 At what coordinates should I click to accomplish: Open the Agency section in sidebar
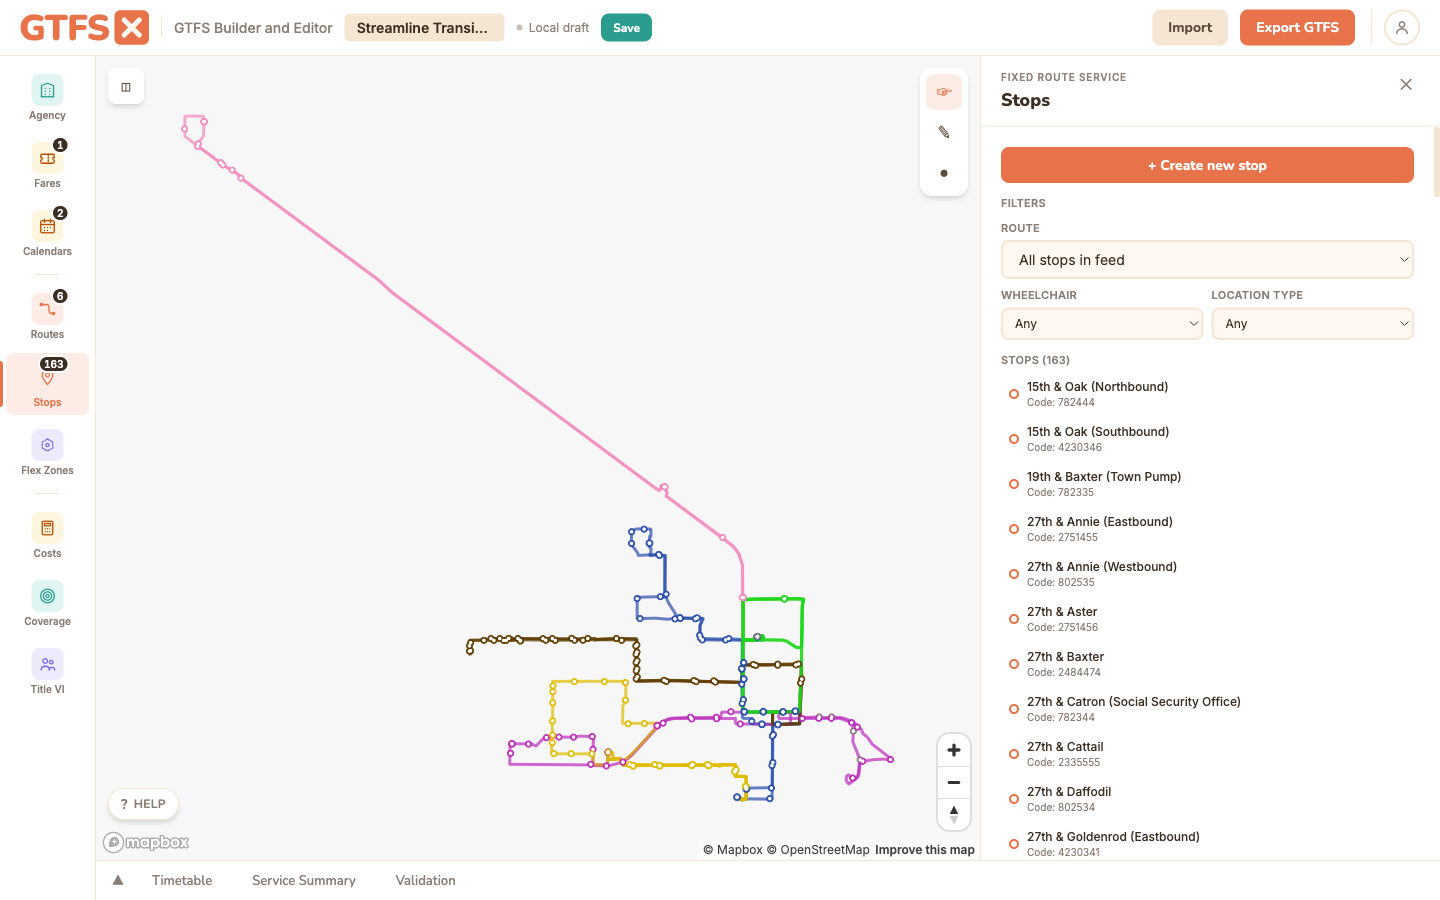[x=47, y=98]
